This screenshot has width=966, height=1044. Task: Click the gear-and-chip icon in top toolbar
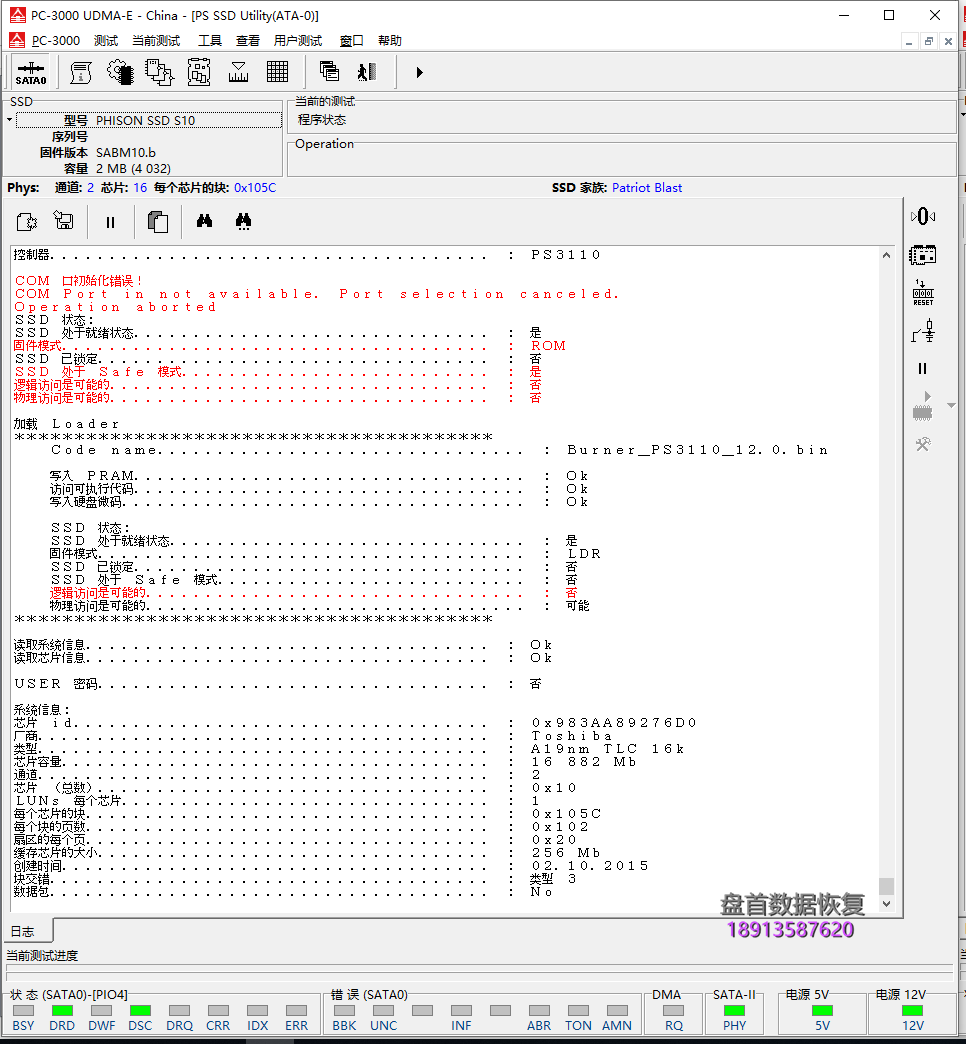pos(120,72)
